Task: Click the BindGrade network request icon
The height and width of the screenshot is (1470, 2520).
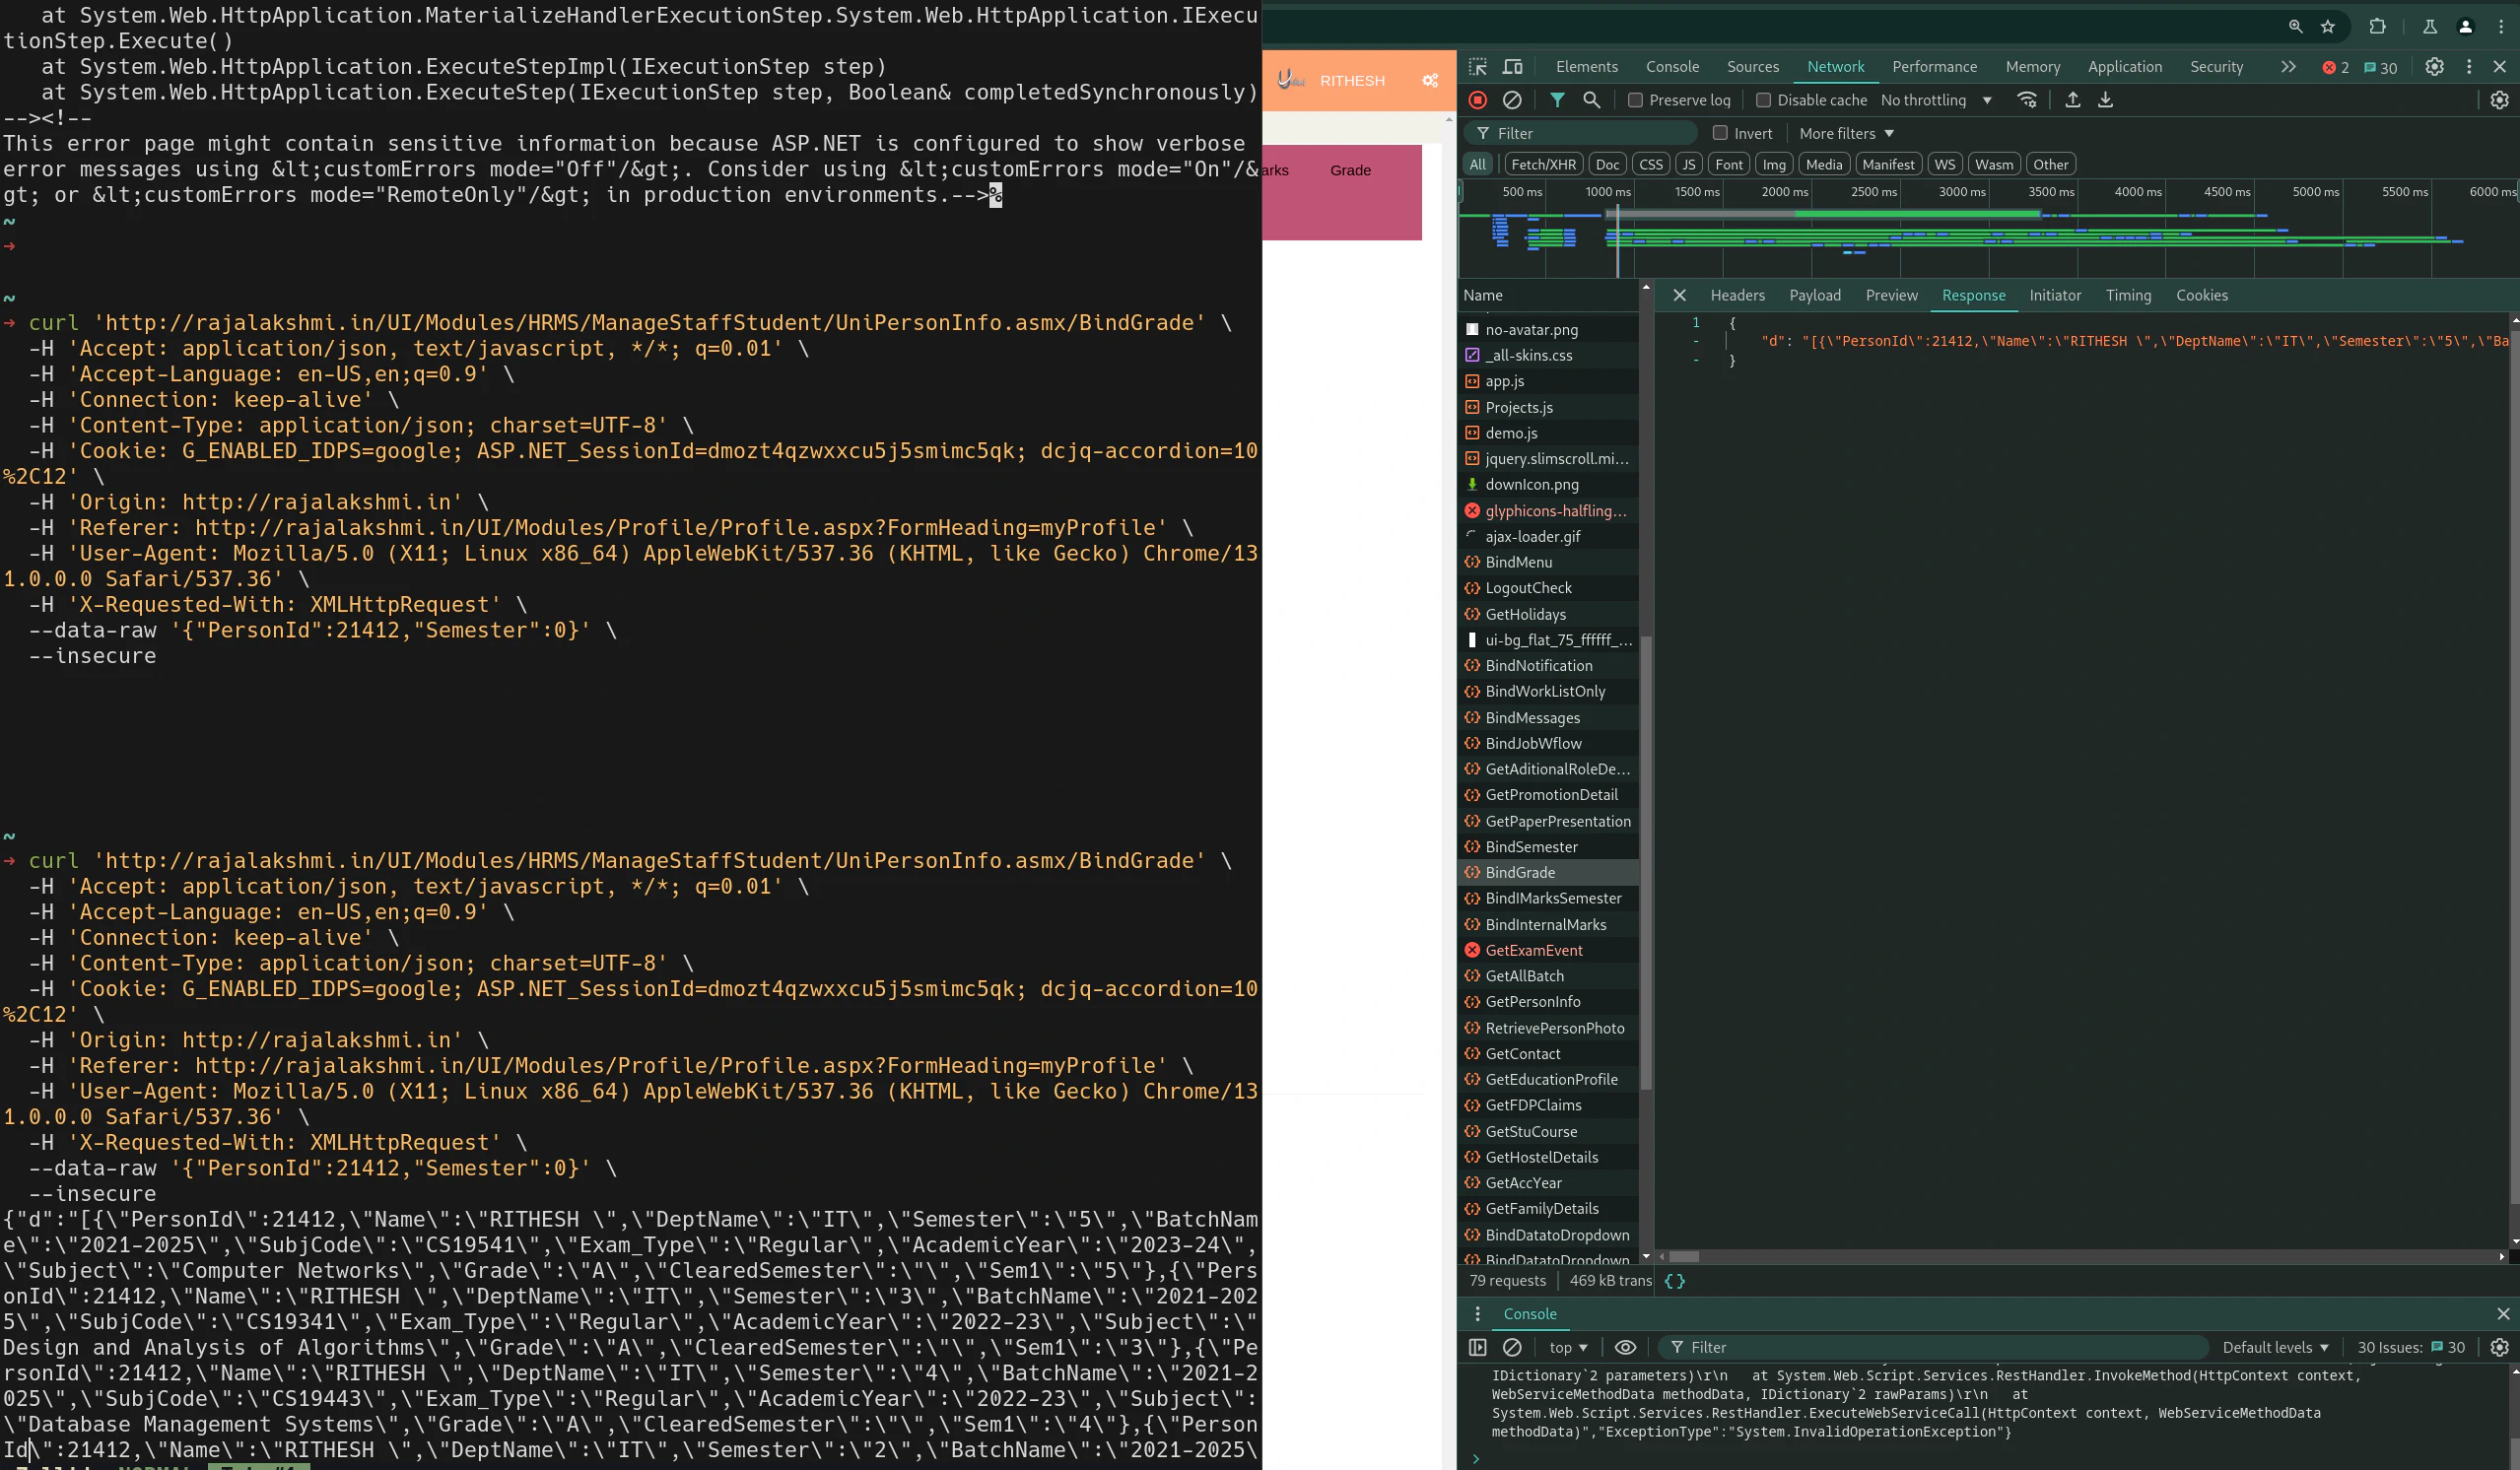Action: [x=1473, y=872]
